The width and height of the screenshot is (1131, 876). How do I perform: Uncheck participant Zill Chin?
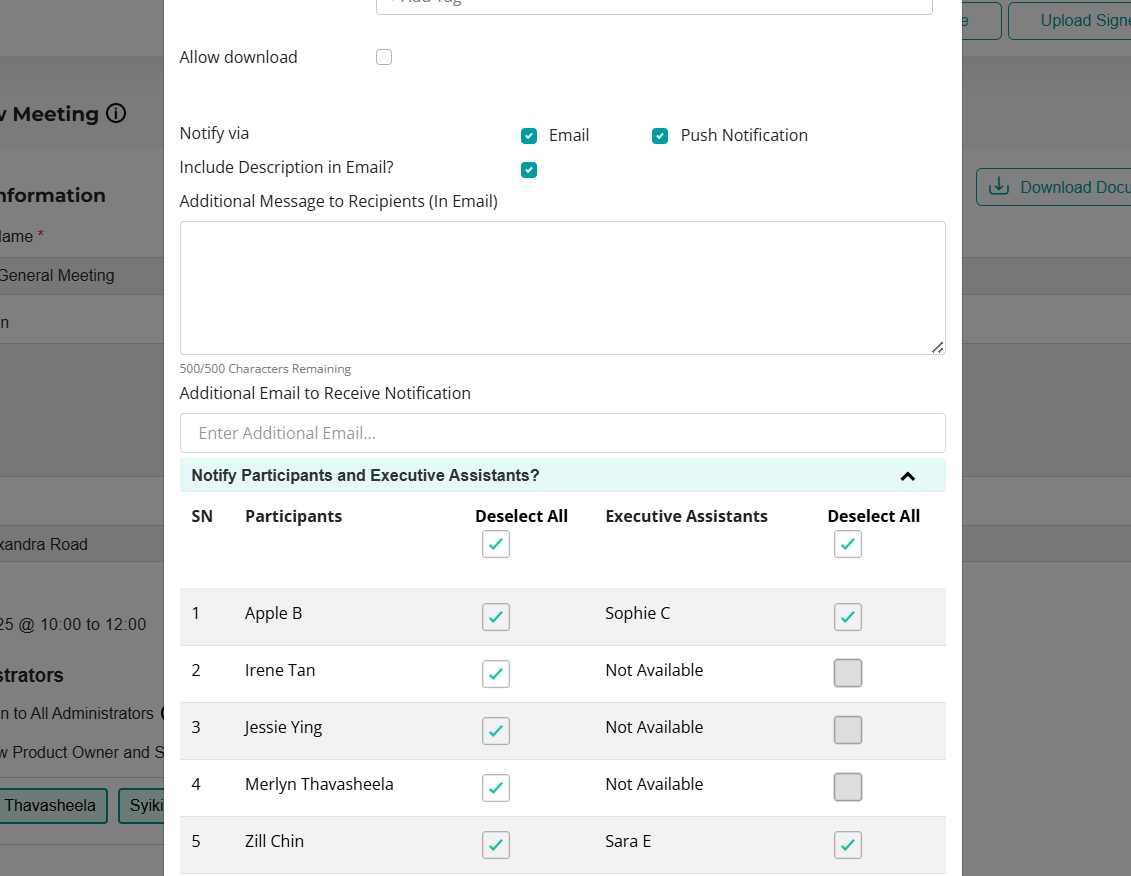(496, 845)
